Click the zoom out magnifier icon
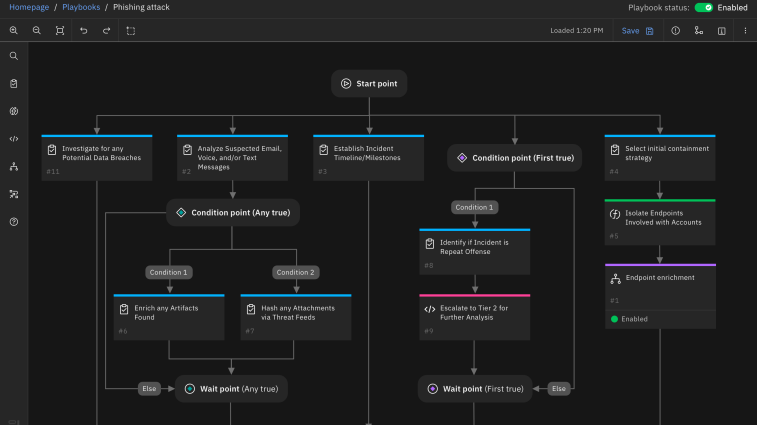 coord(37,31)
